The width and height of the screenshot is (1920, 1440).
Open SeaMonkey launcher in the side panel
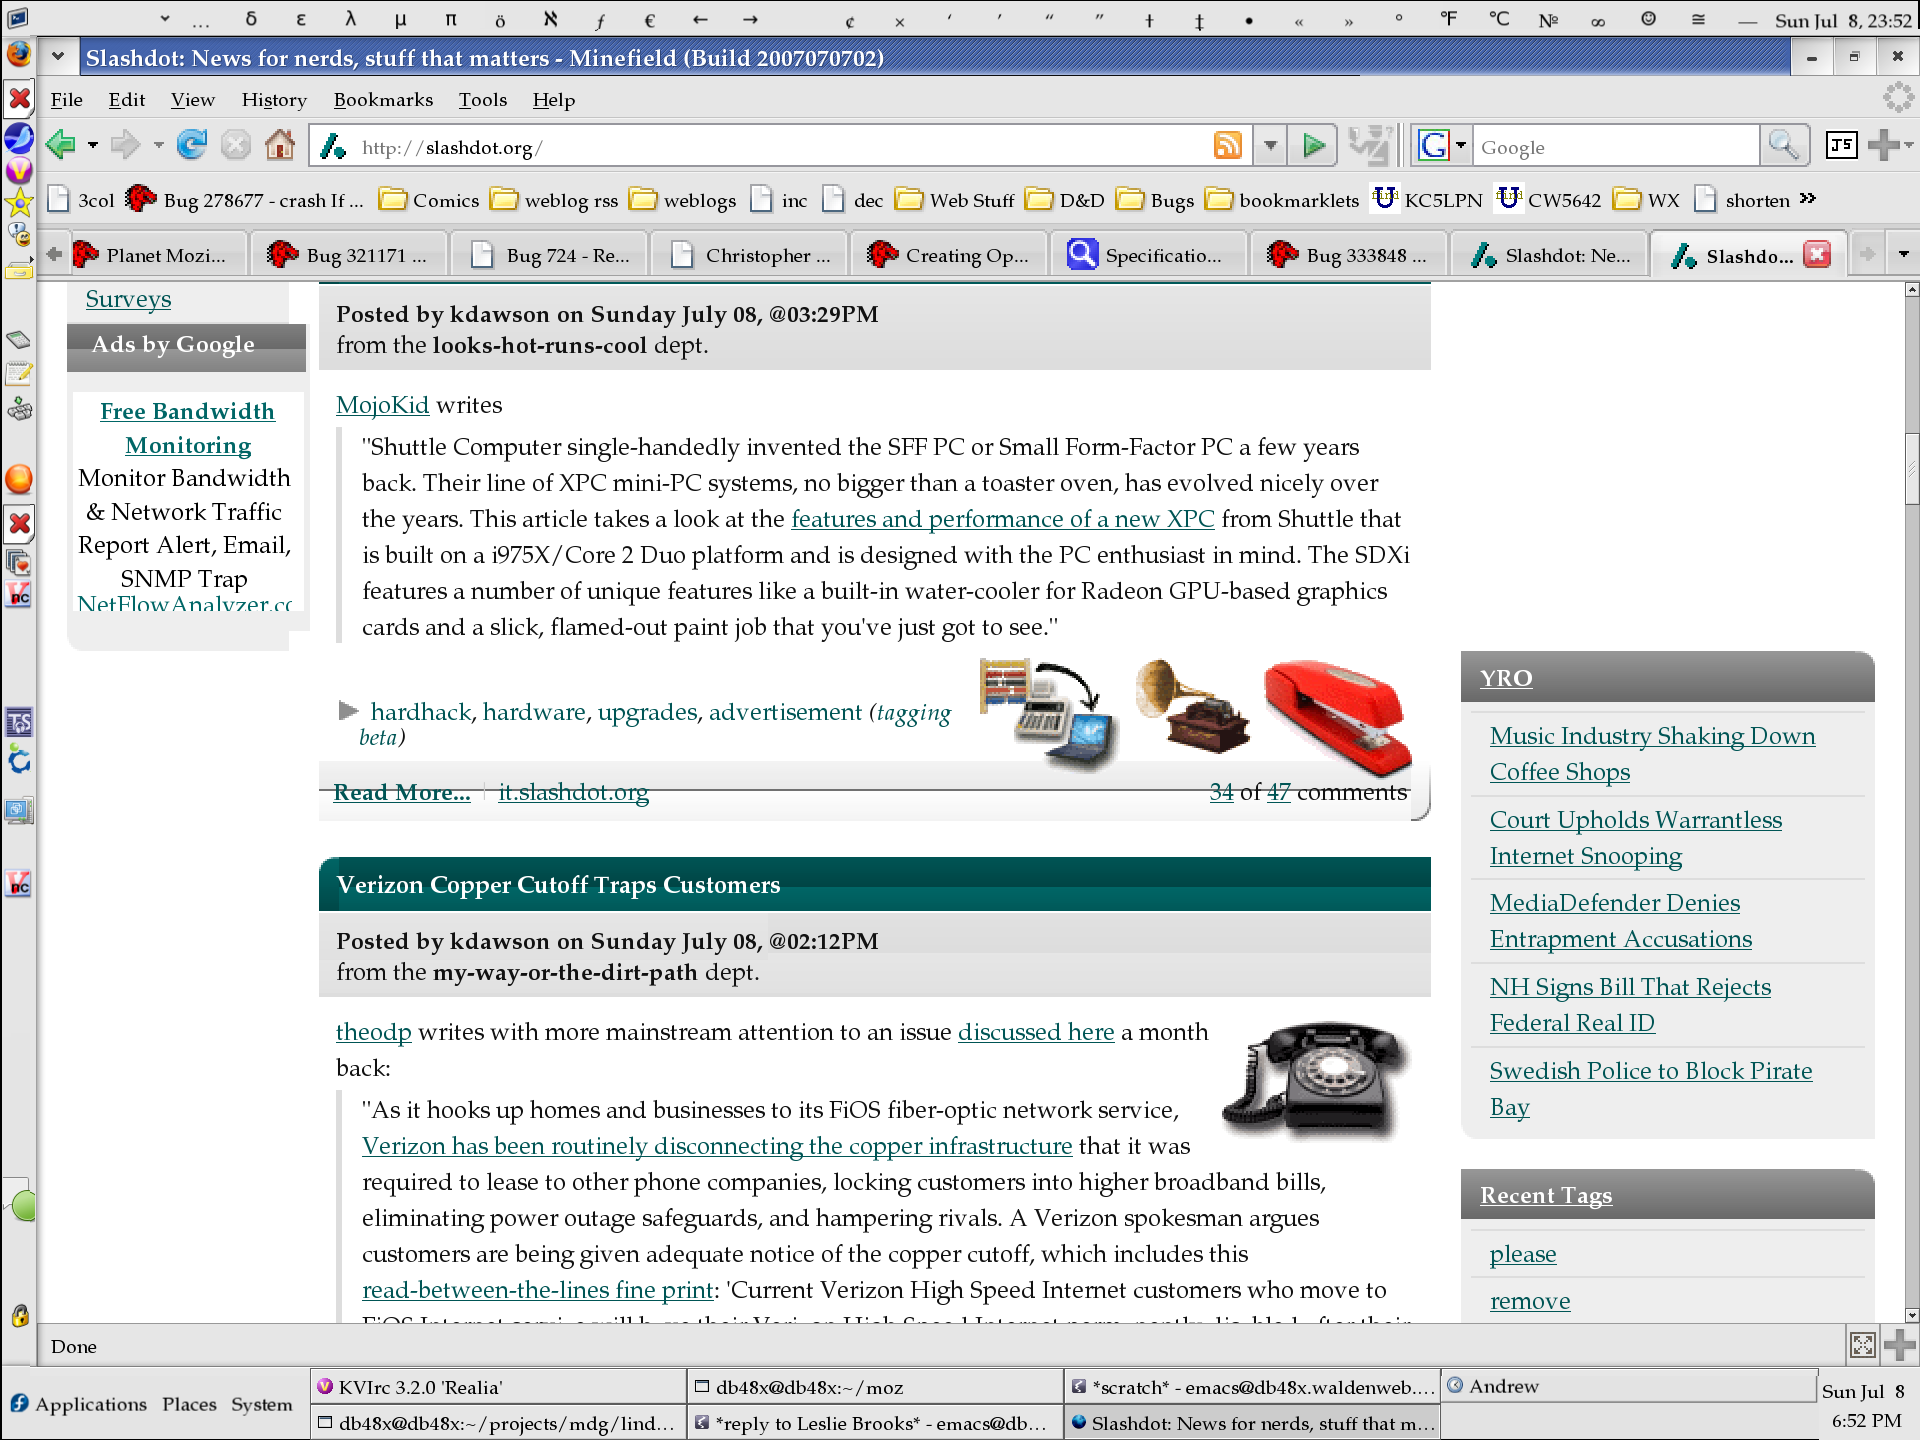click(x=19, y=137)
